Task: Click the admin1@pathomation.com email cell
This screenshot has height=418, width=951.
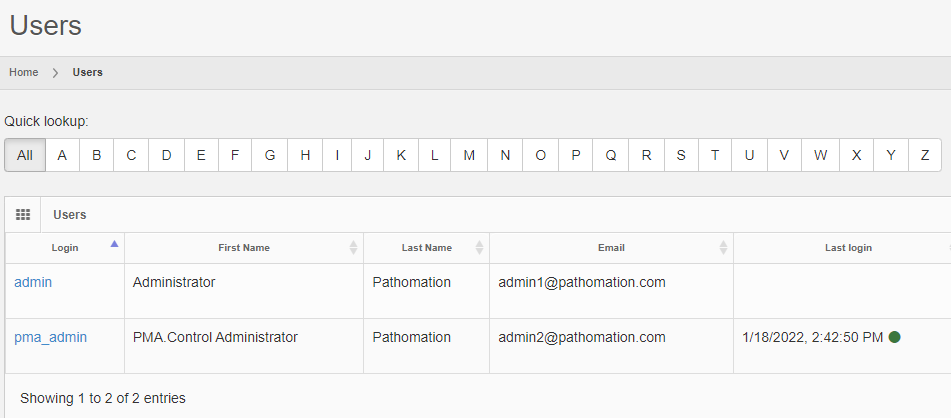Action: tap(582, 283)
